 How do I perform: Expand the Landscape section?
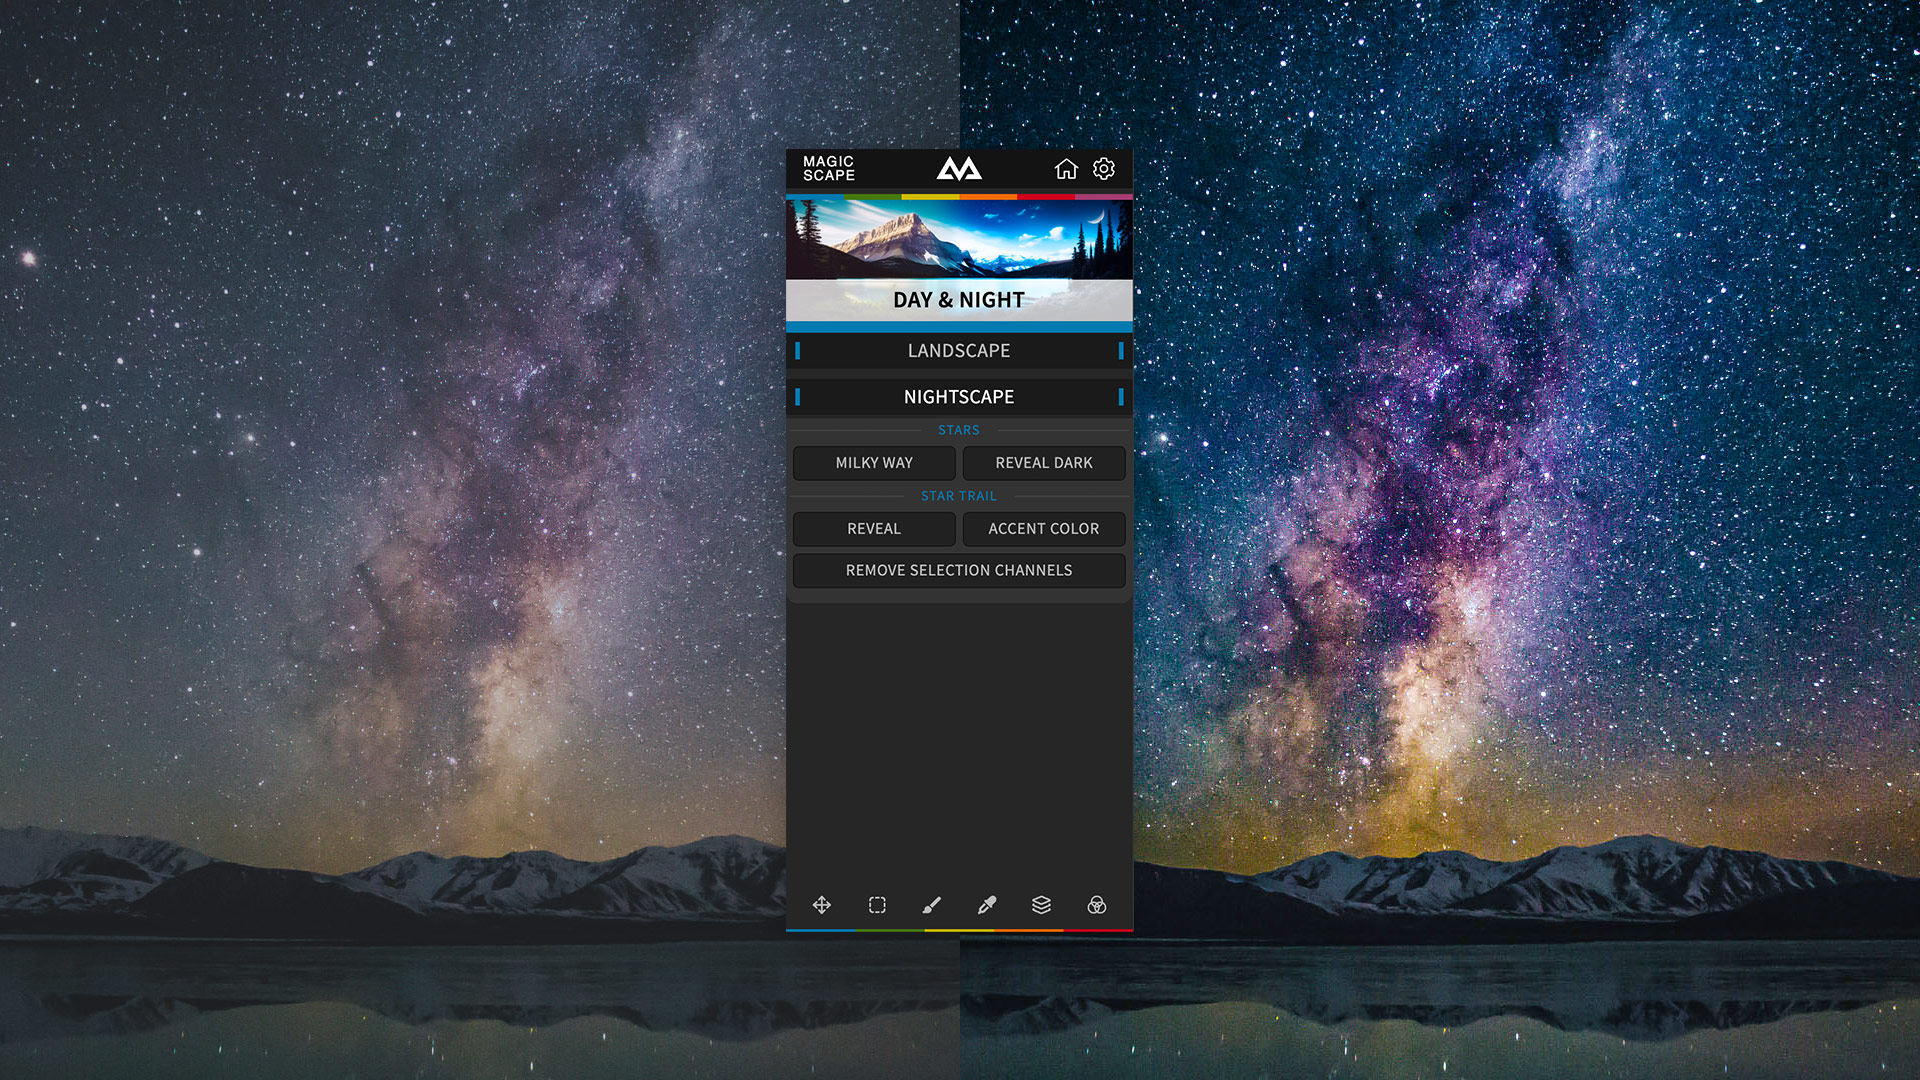tap(959, 351)
